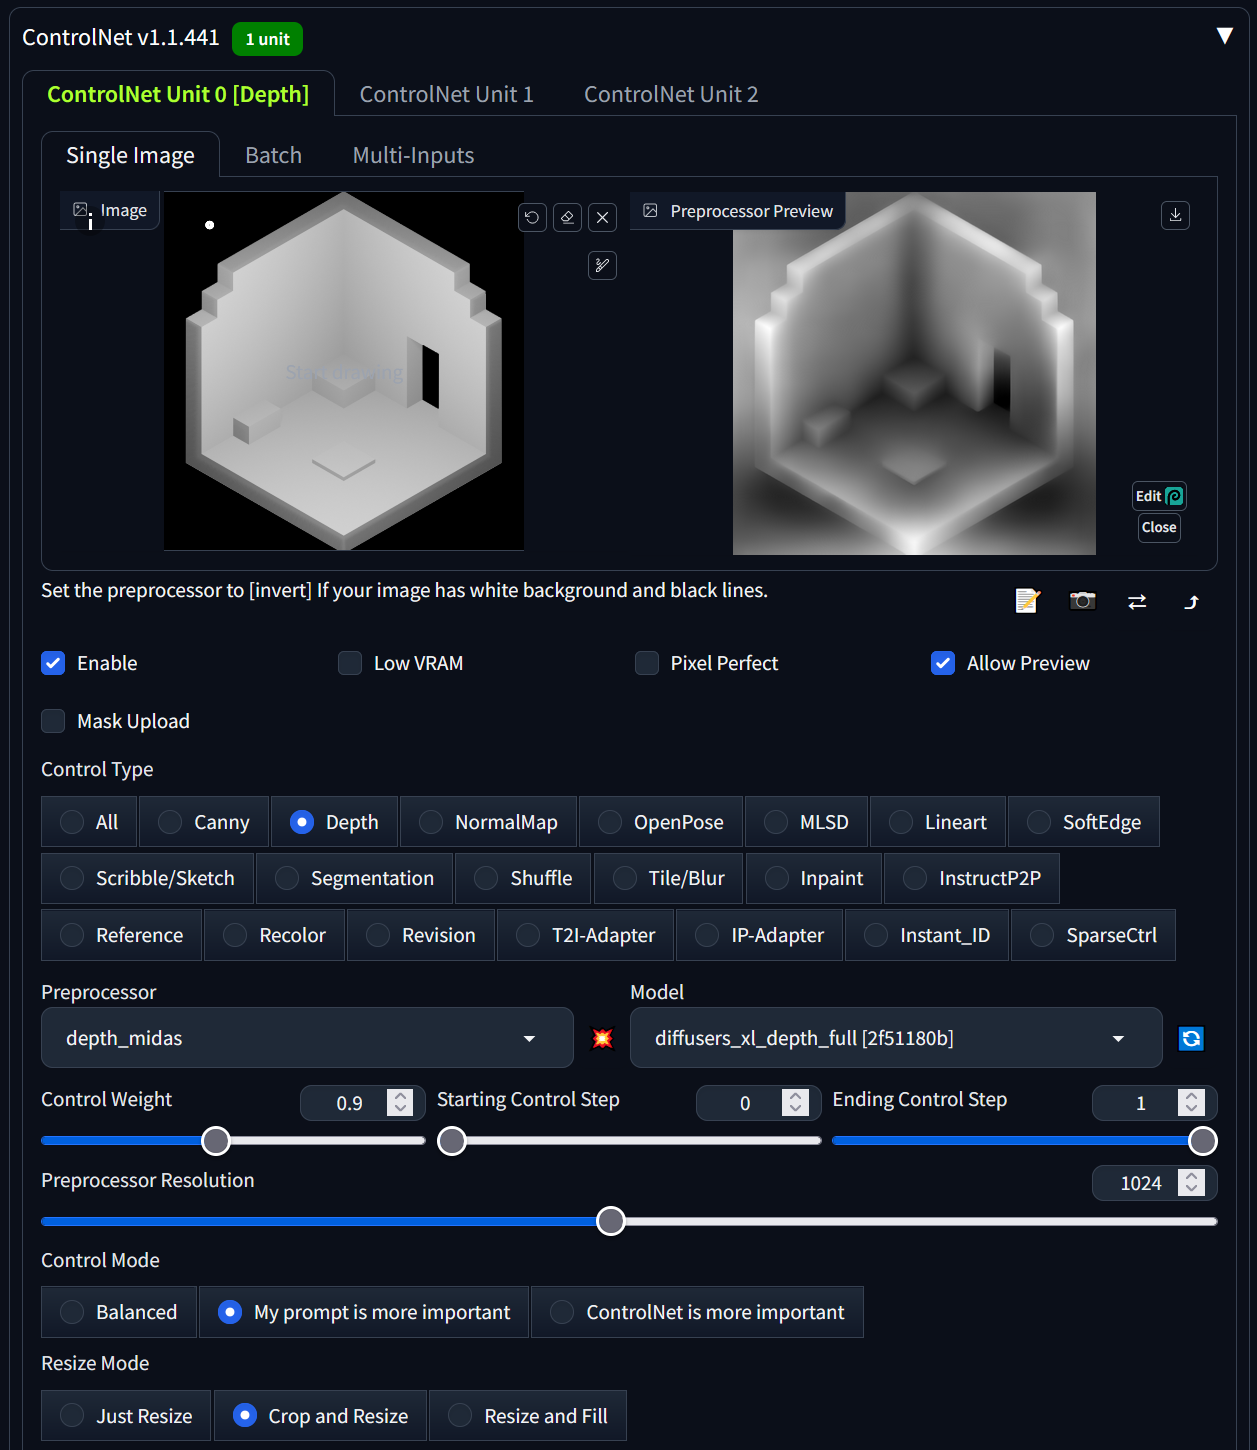Open ControlNet Unit 0 [Depth] tab
Image resolution: width=1257 pixels, height=1450 pixels.
178,94
